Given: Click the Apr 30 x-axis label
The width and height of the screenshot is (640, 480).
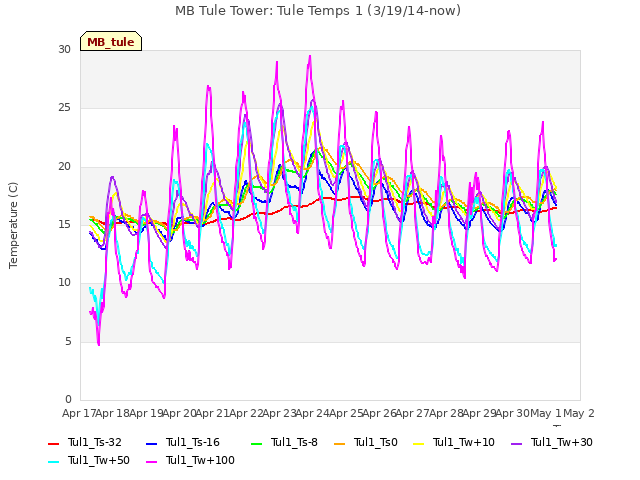Looking at the screenshot, I should [x=512, y=413].
